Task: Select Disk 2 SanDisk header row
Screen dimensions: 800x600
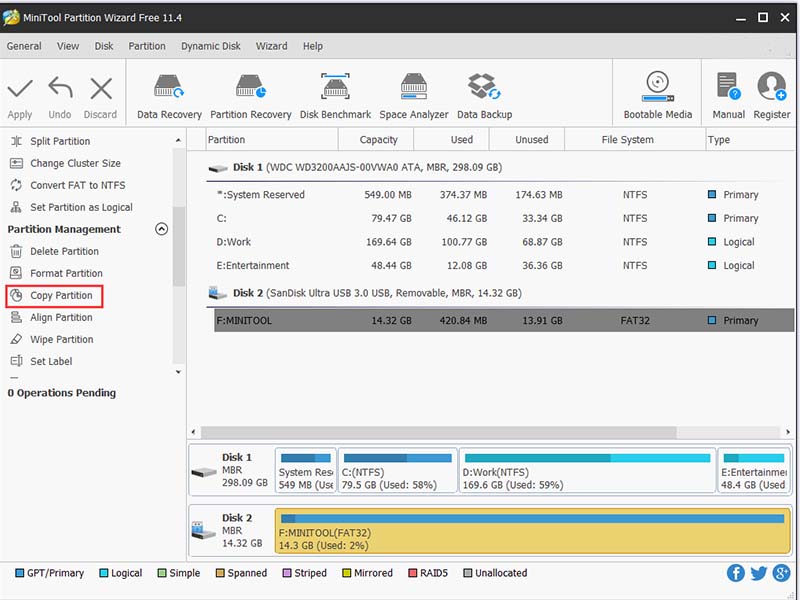Action: [x=500, y=293]
